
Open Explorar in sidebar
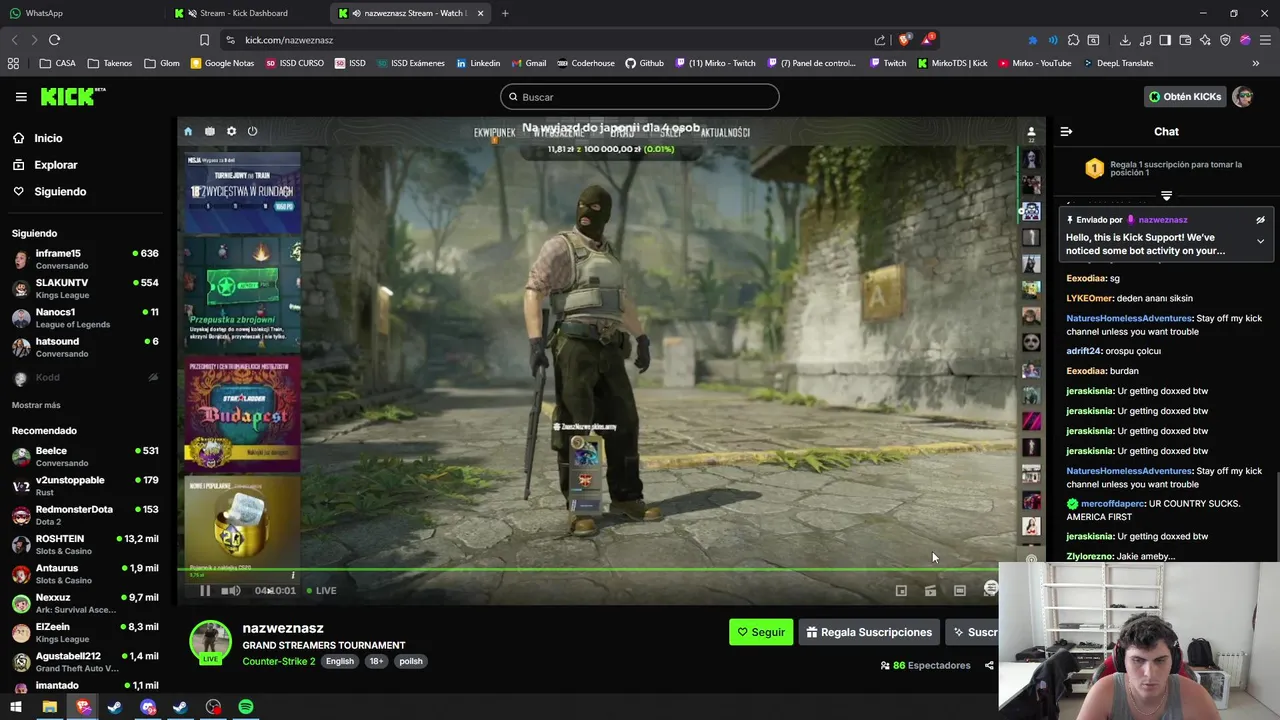coord(55,165)
